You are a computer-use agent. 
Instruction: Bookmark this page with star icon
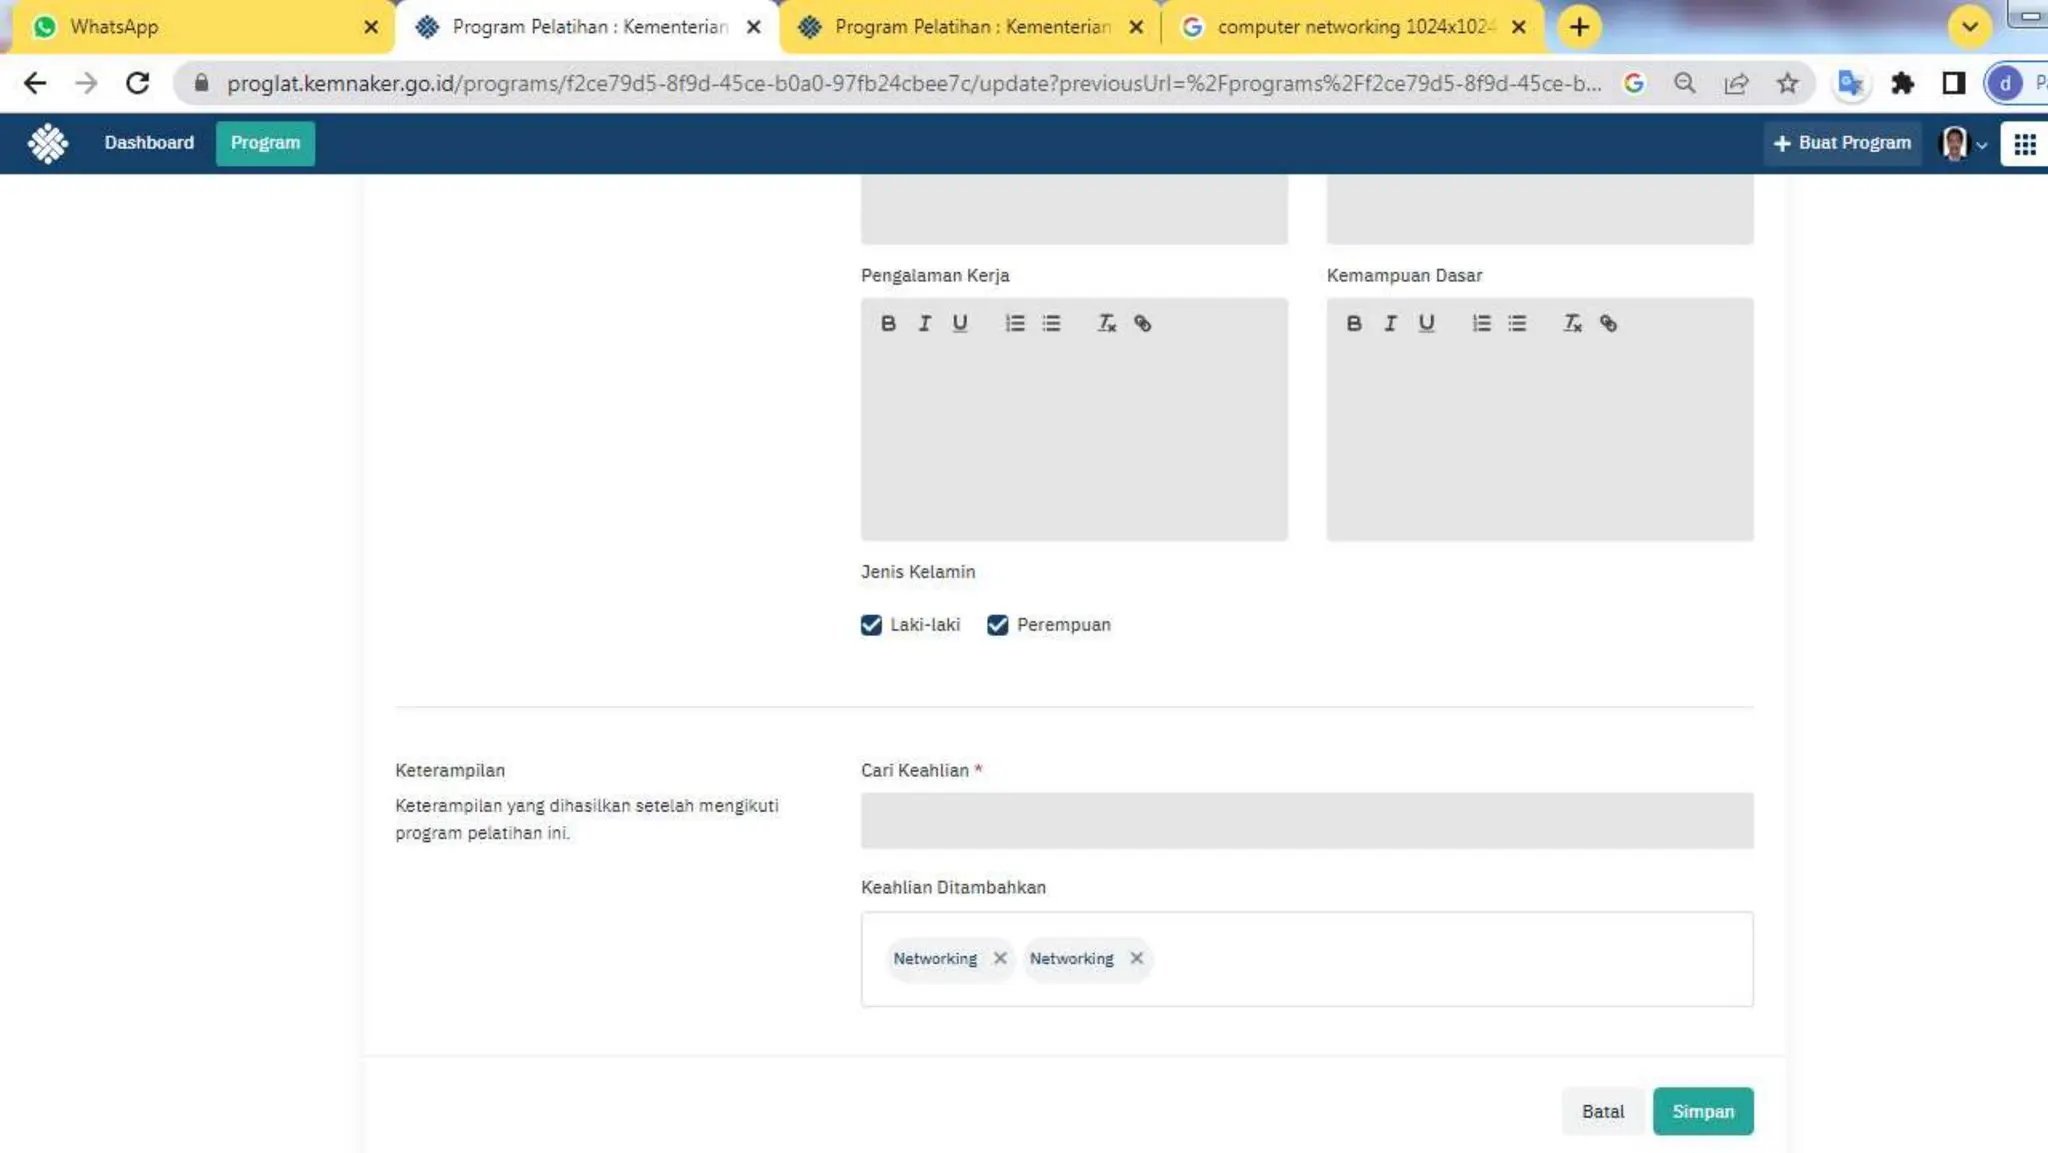pos(1787,84)
